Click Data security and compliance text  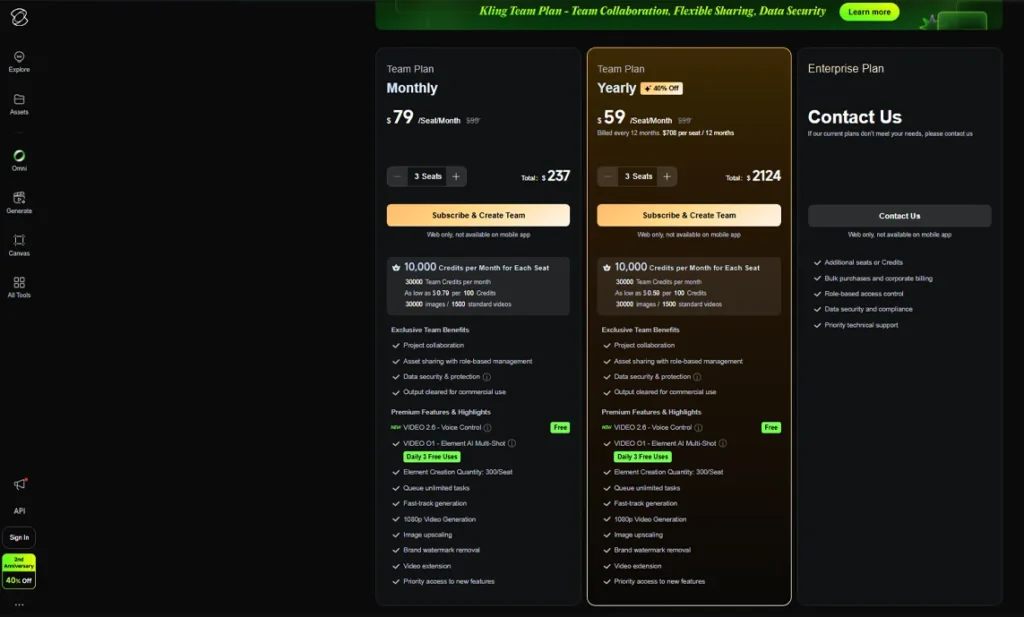tap(868, 309)
